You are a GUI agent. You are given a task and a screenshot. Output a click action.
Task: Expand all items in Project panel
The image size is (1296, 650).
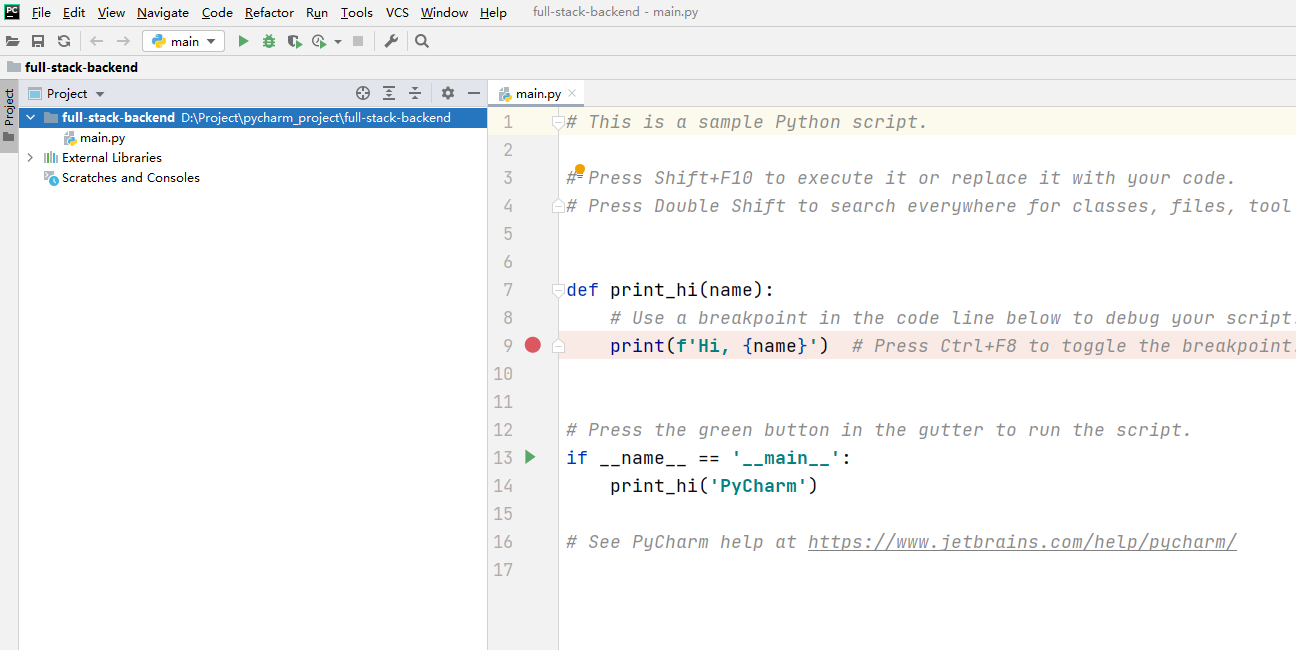tap(389, 93)
